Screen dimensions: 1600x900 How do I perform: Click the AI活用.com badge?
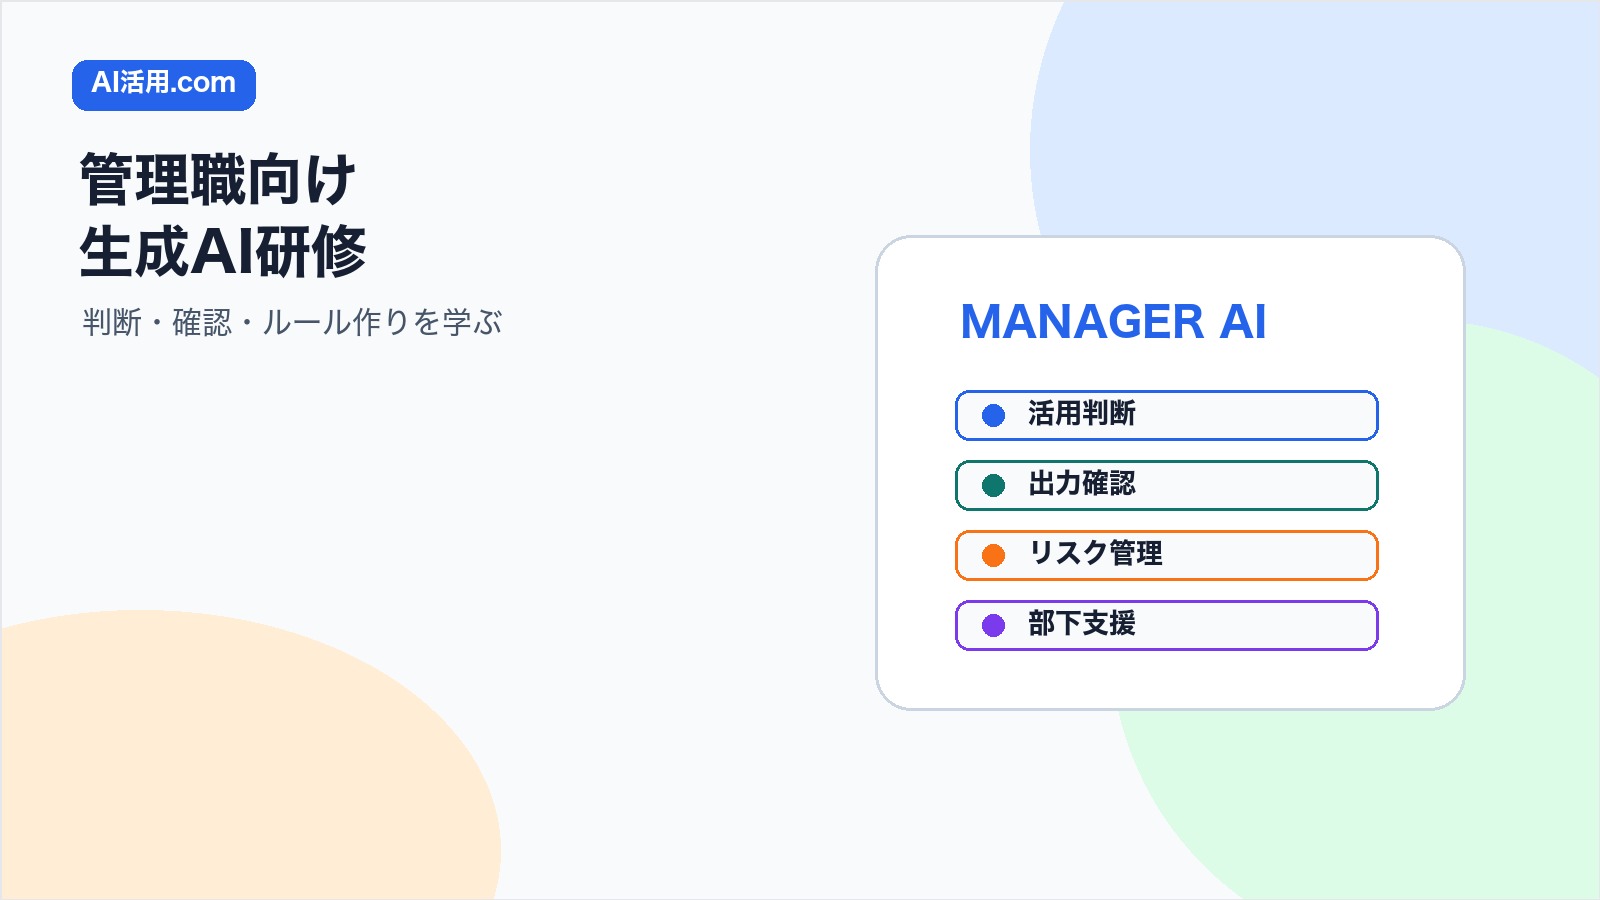coord(164,85)
